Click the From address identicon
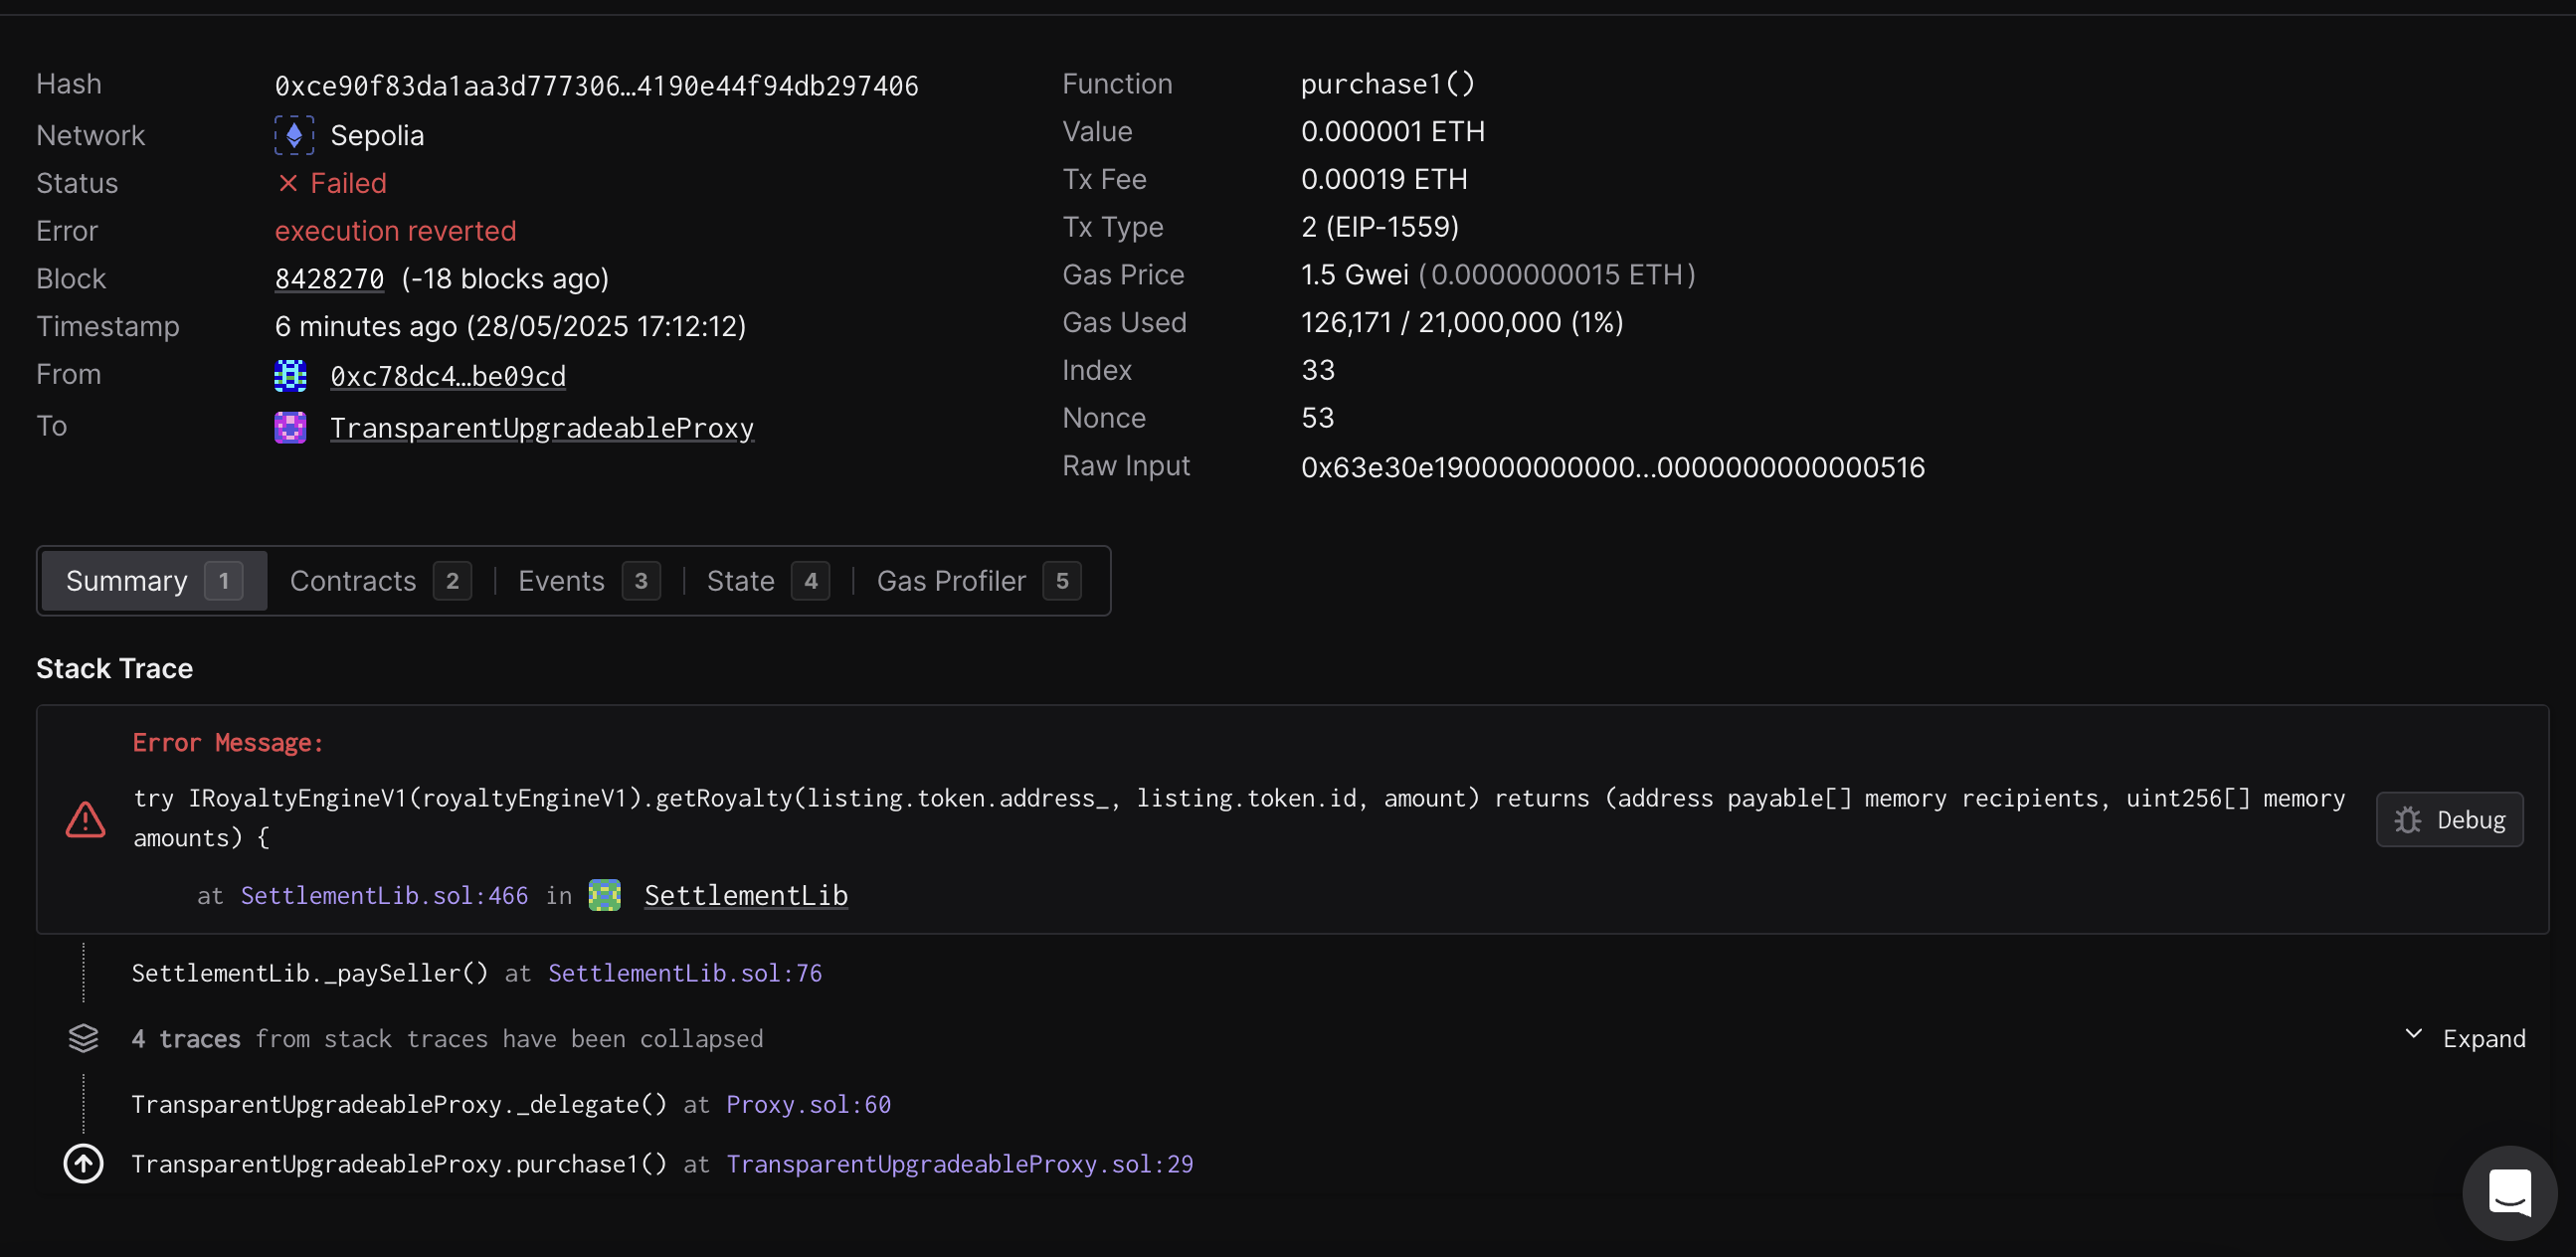Viewport: 2576px width, 1257px height. 290,376
